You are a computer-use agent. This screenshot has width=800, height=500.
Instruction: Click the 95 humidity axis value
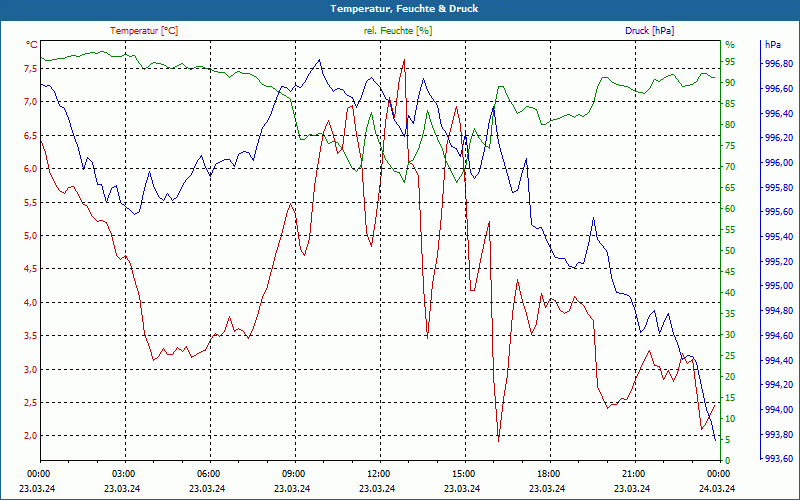point(731,62)
